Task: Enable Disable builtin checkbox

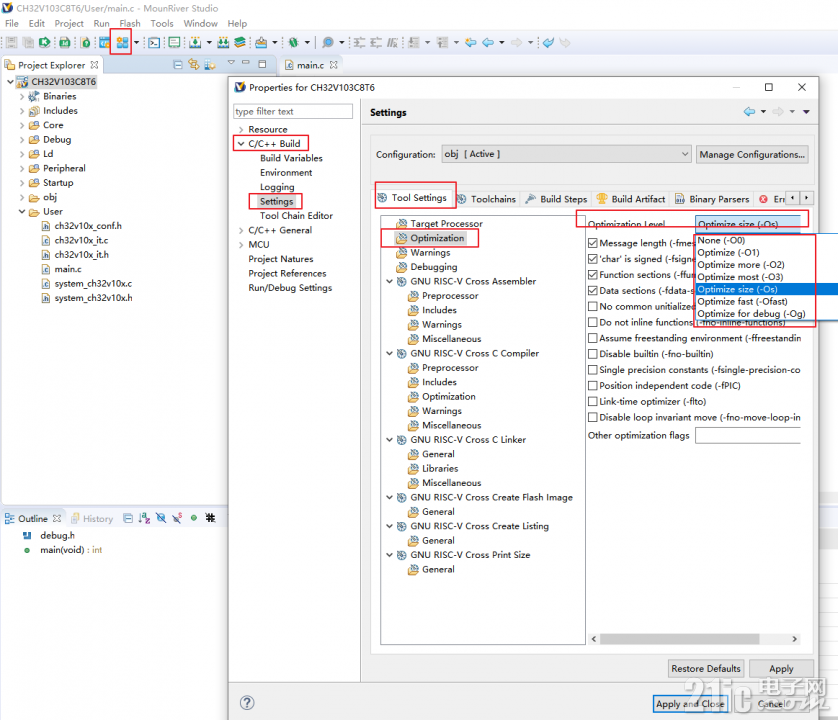Action: tap(592, 354)
